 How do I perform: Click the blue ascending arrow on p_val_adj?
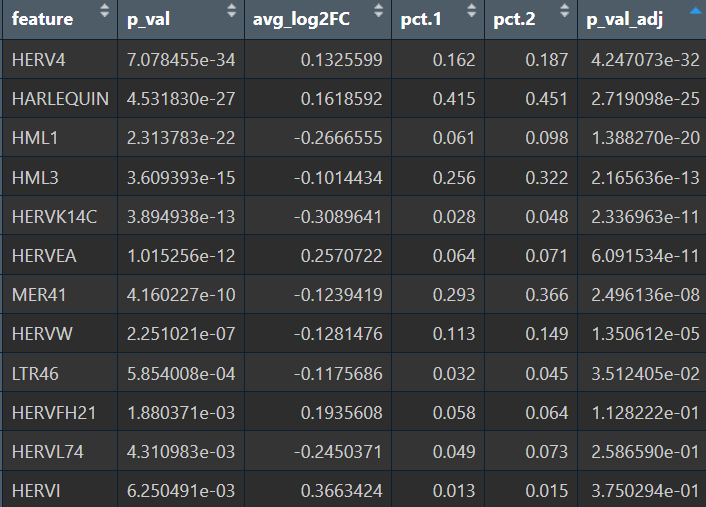(694, 10)
